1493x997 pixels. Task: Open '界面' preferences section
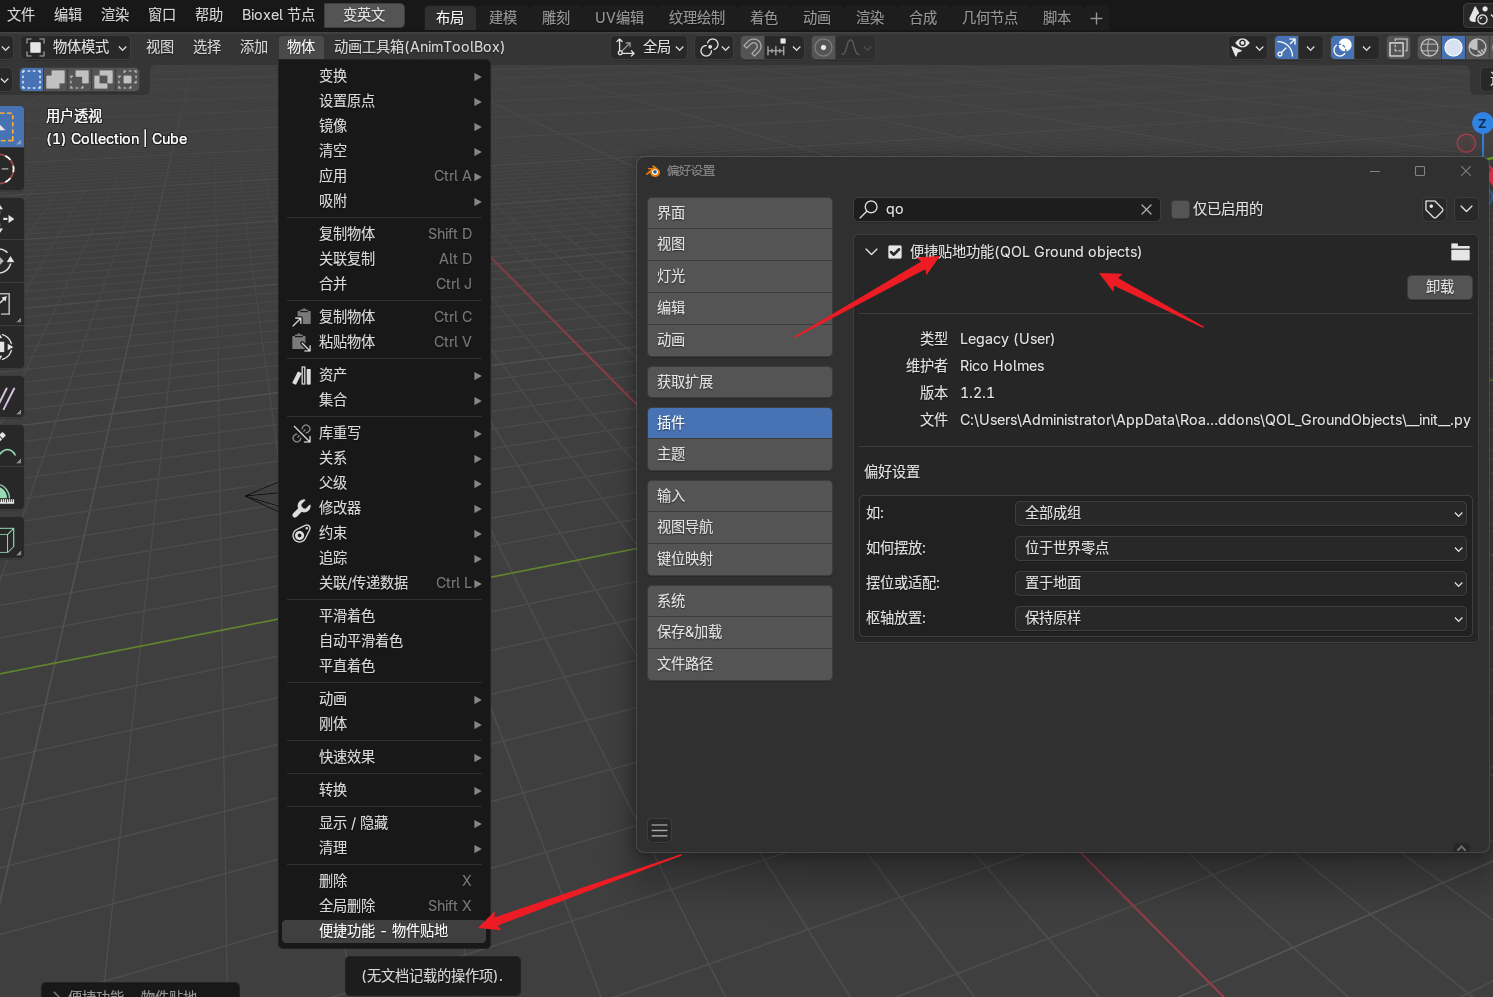[740, 213]
